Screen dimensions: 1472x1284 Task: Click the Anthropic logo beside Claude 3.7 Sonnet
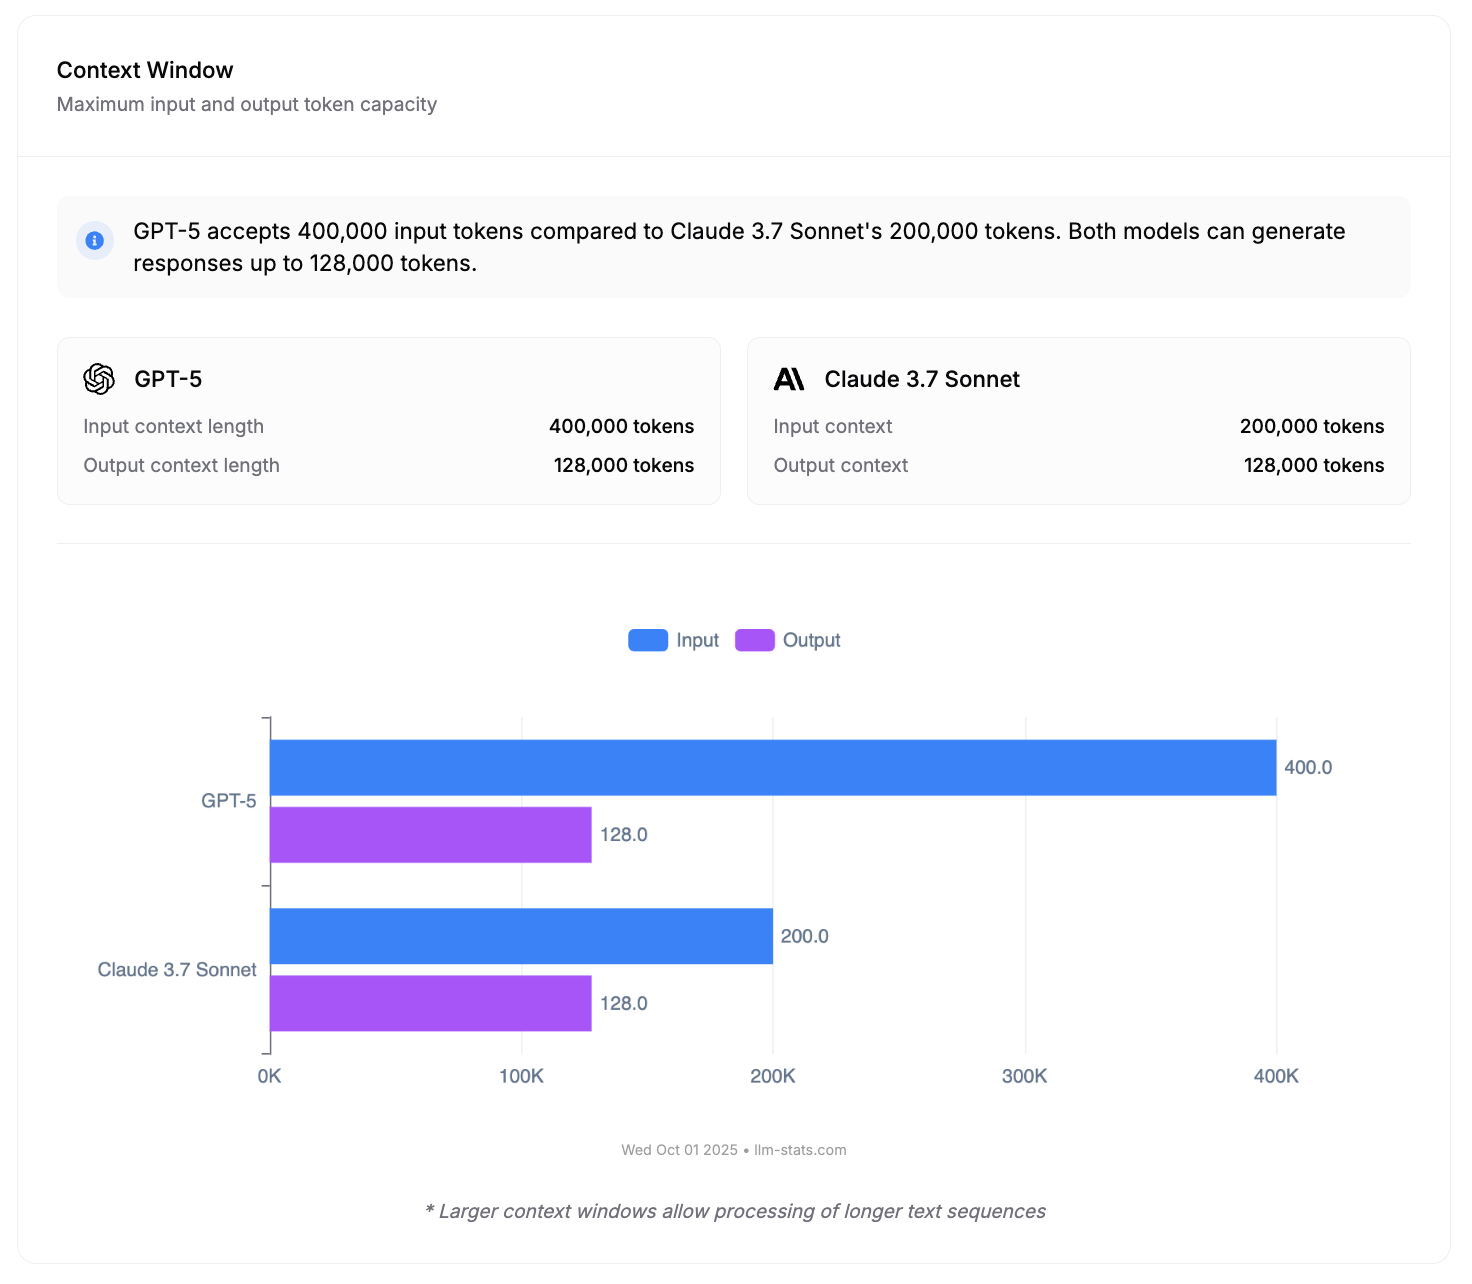(789, 379)
